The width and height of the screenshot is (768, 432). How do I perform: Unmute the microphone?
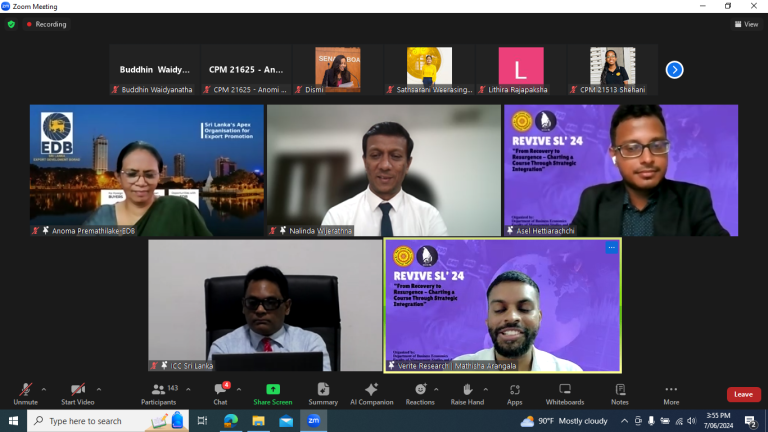pos(25,394)
